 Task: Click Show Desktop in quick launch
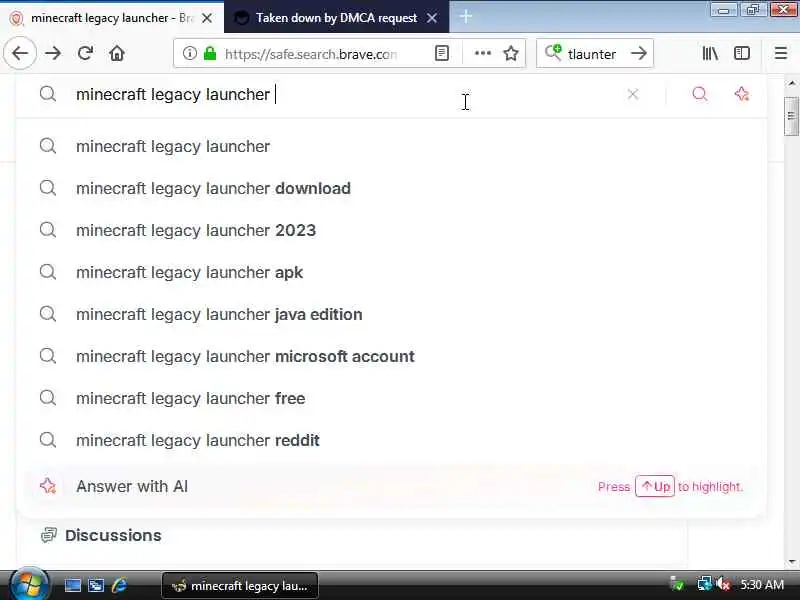pyautogui.click(x=72, y=585)
